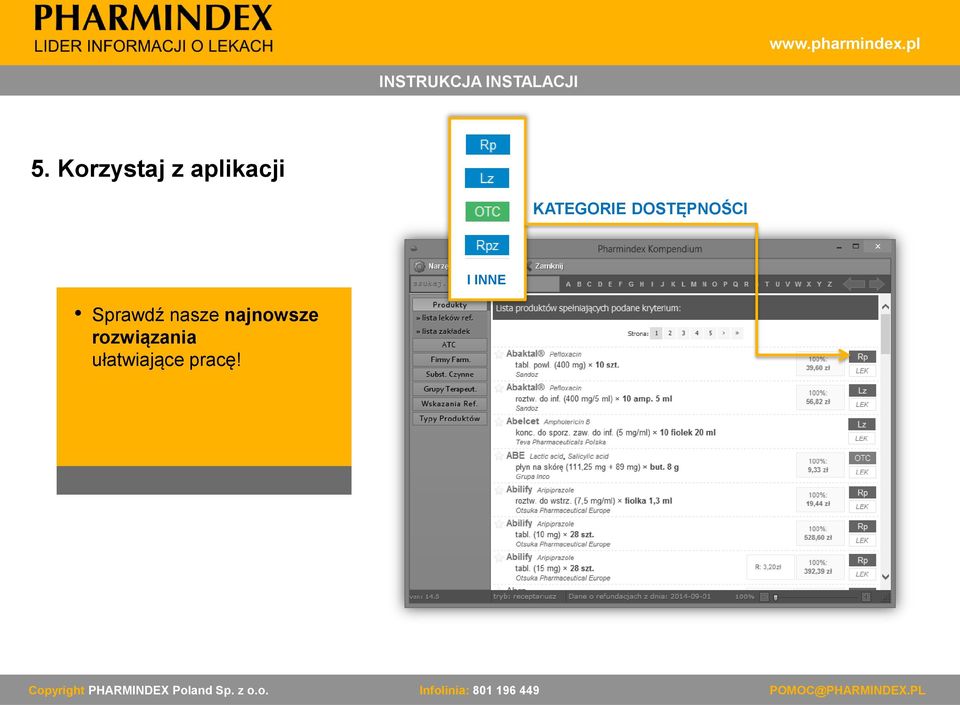Switch to the Typy Produktów section
The width and height of the screenshot is (960, 705).
pos(449,419)
